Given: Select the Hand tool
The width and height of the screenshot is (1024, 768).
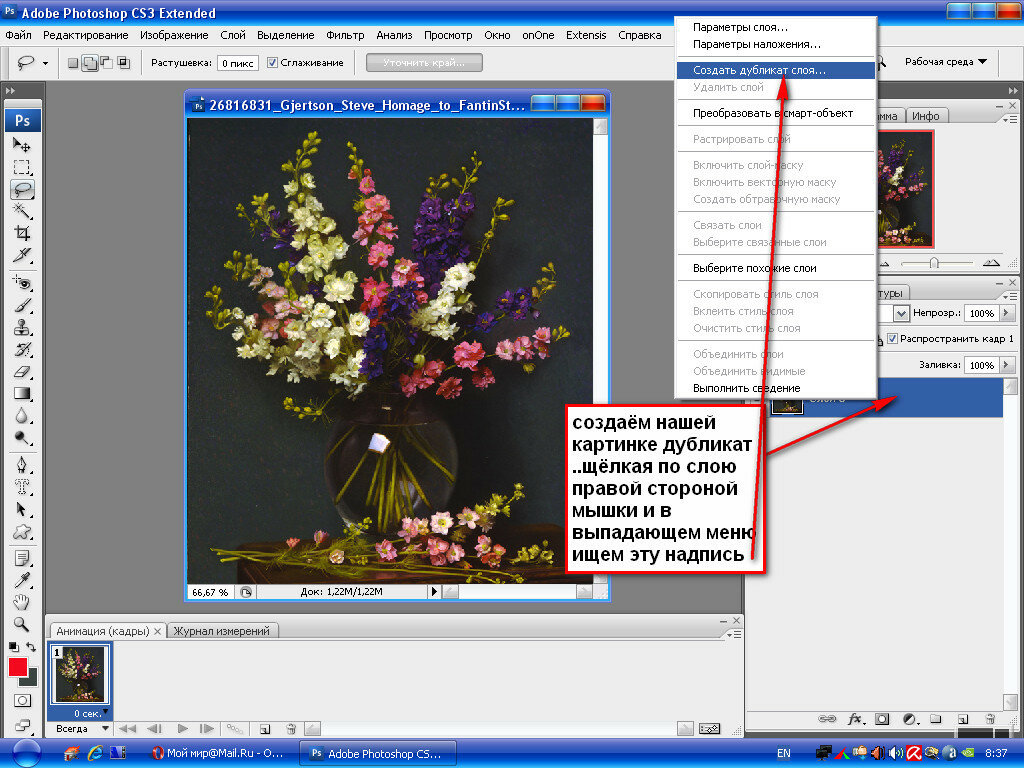Looking at the screenshot, I should point(21,601).
